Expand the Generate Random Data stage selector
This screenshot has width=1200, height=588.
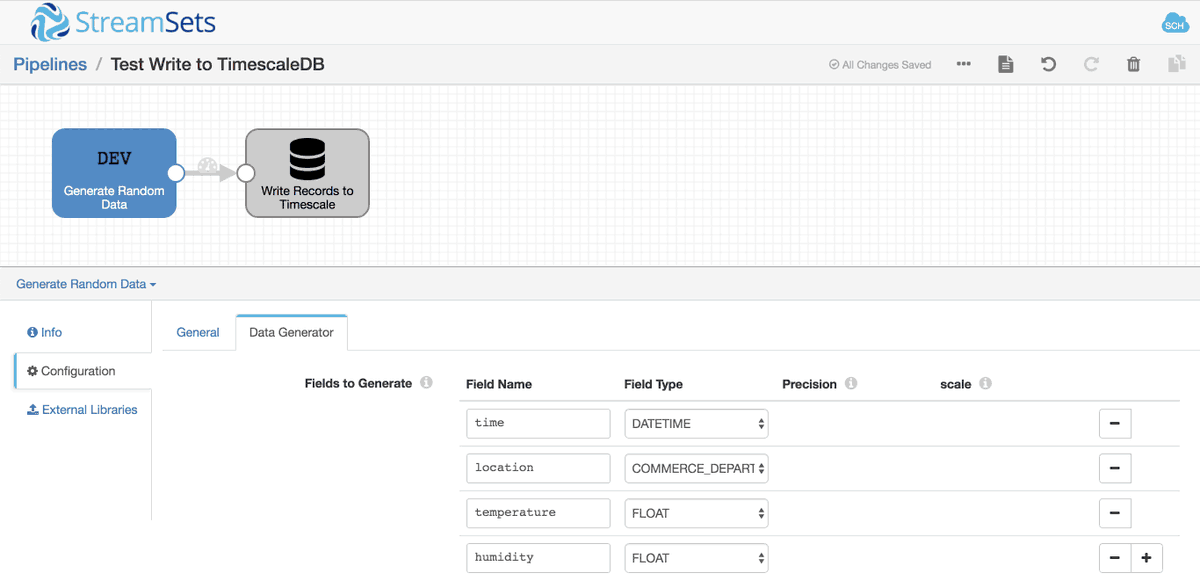coord(86,284)
